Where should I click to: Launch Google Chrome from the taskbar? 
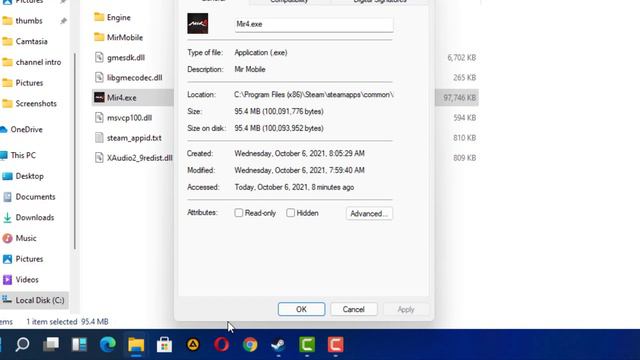pos(250,345)
